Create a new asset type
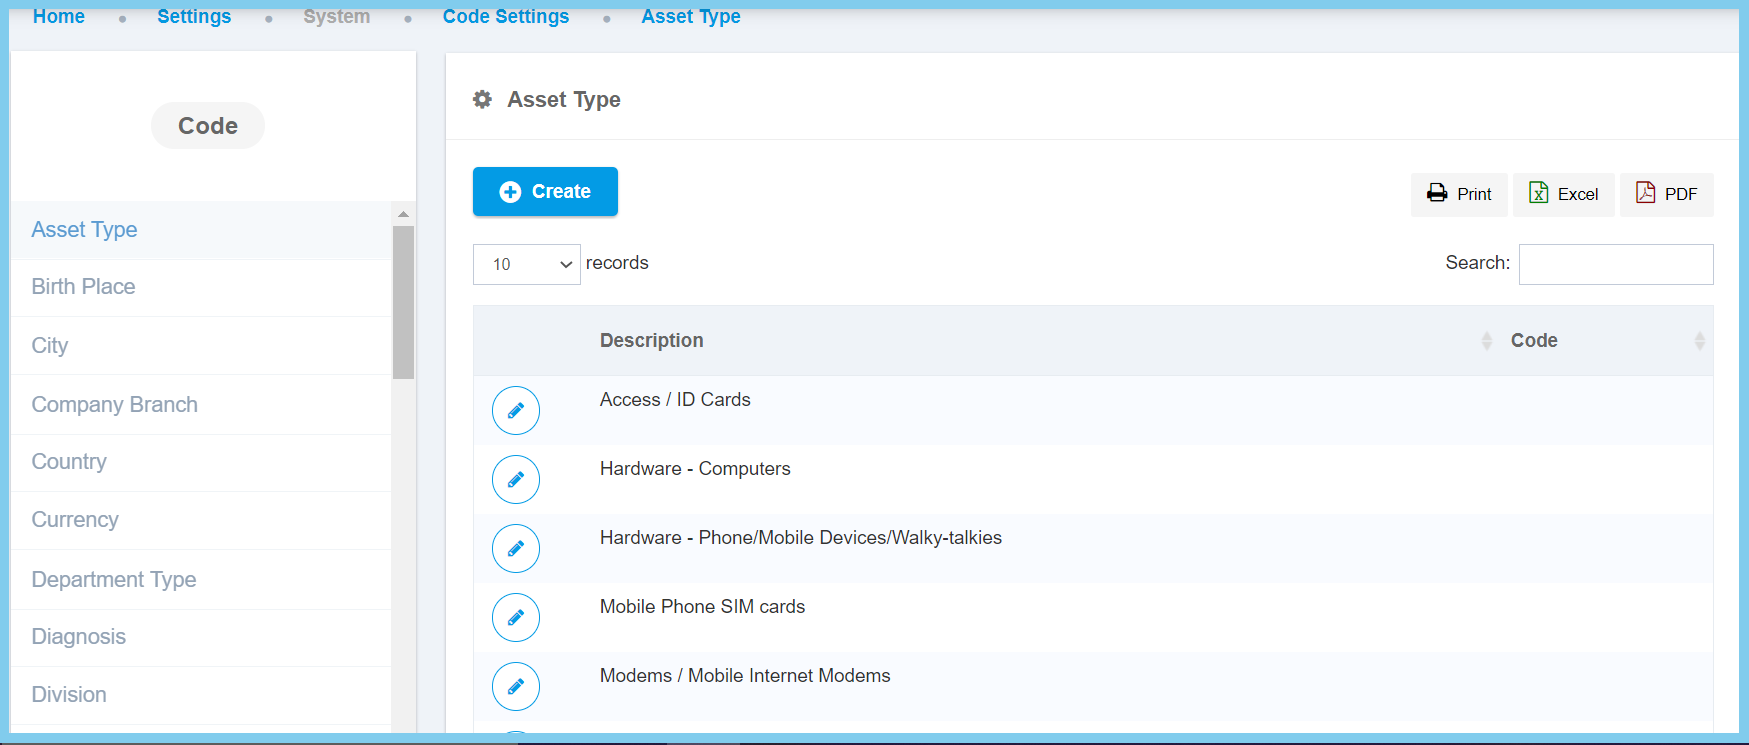Image resolution: width=1749 pixels, height=745 pixels. pyautogui.click(x=545, y=192)
